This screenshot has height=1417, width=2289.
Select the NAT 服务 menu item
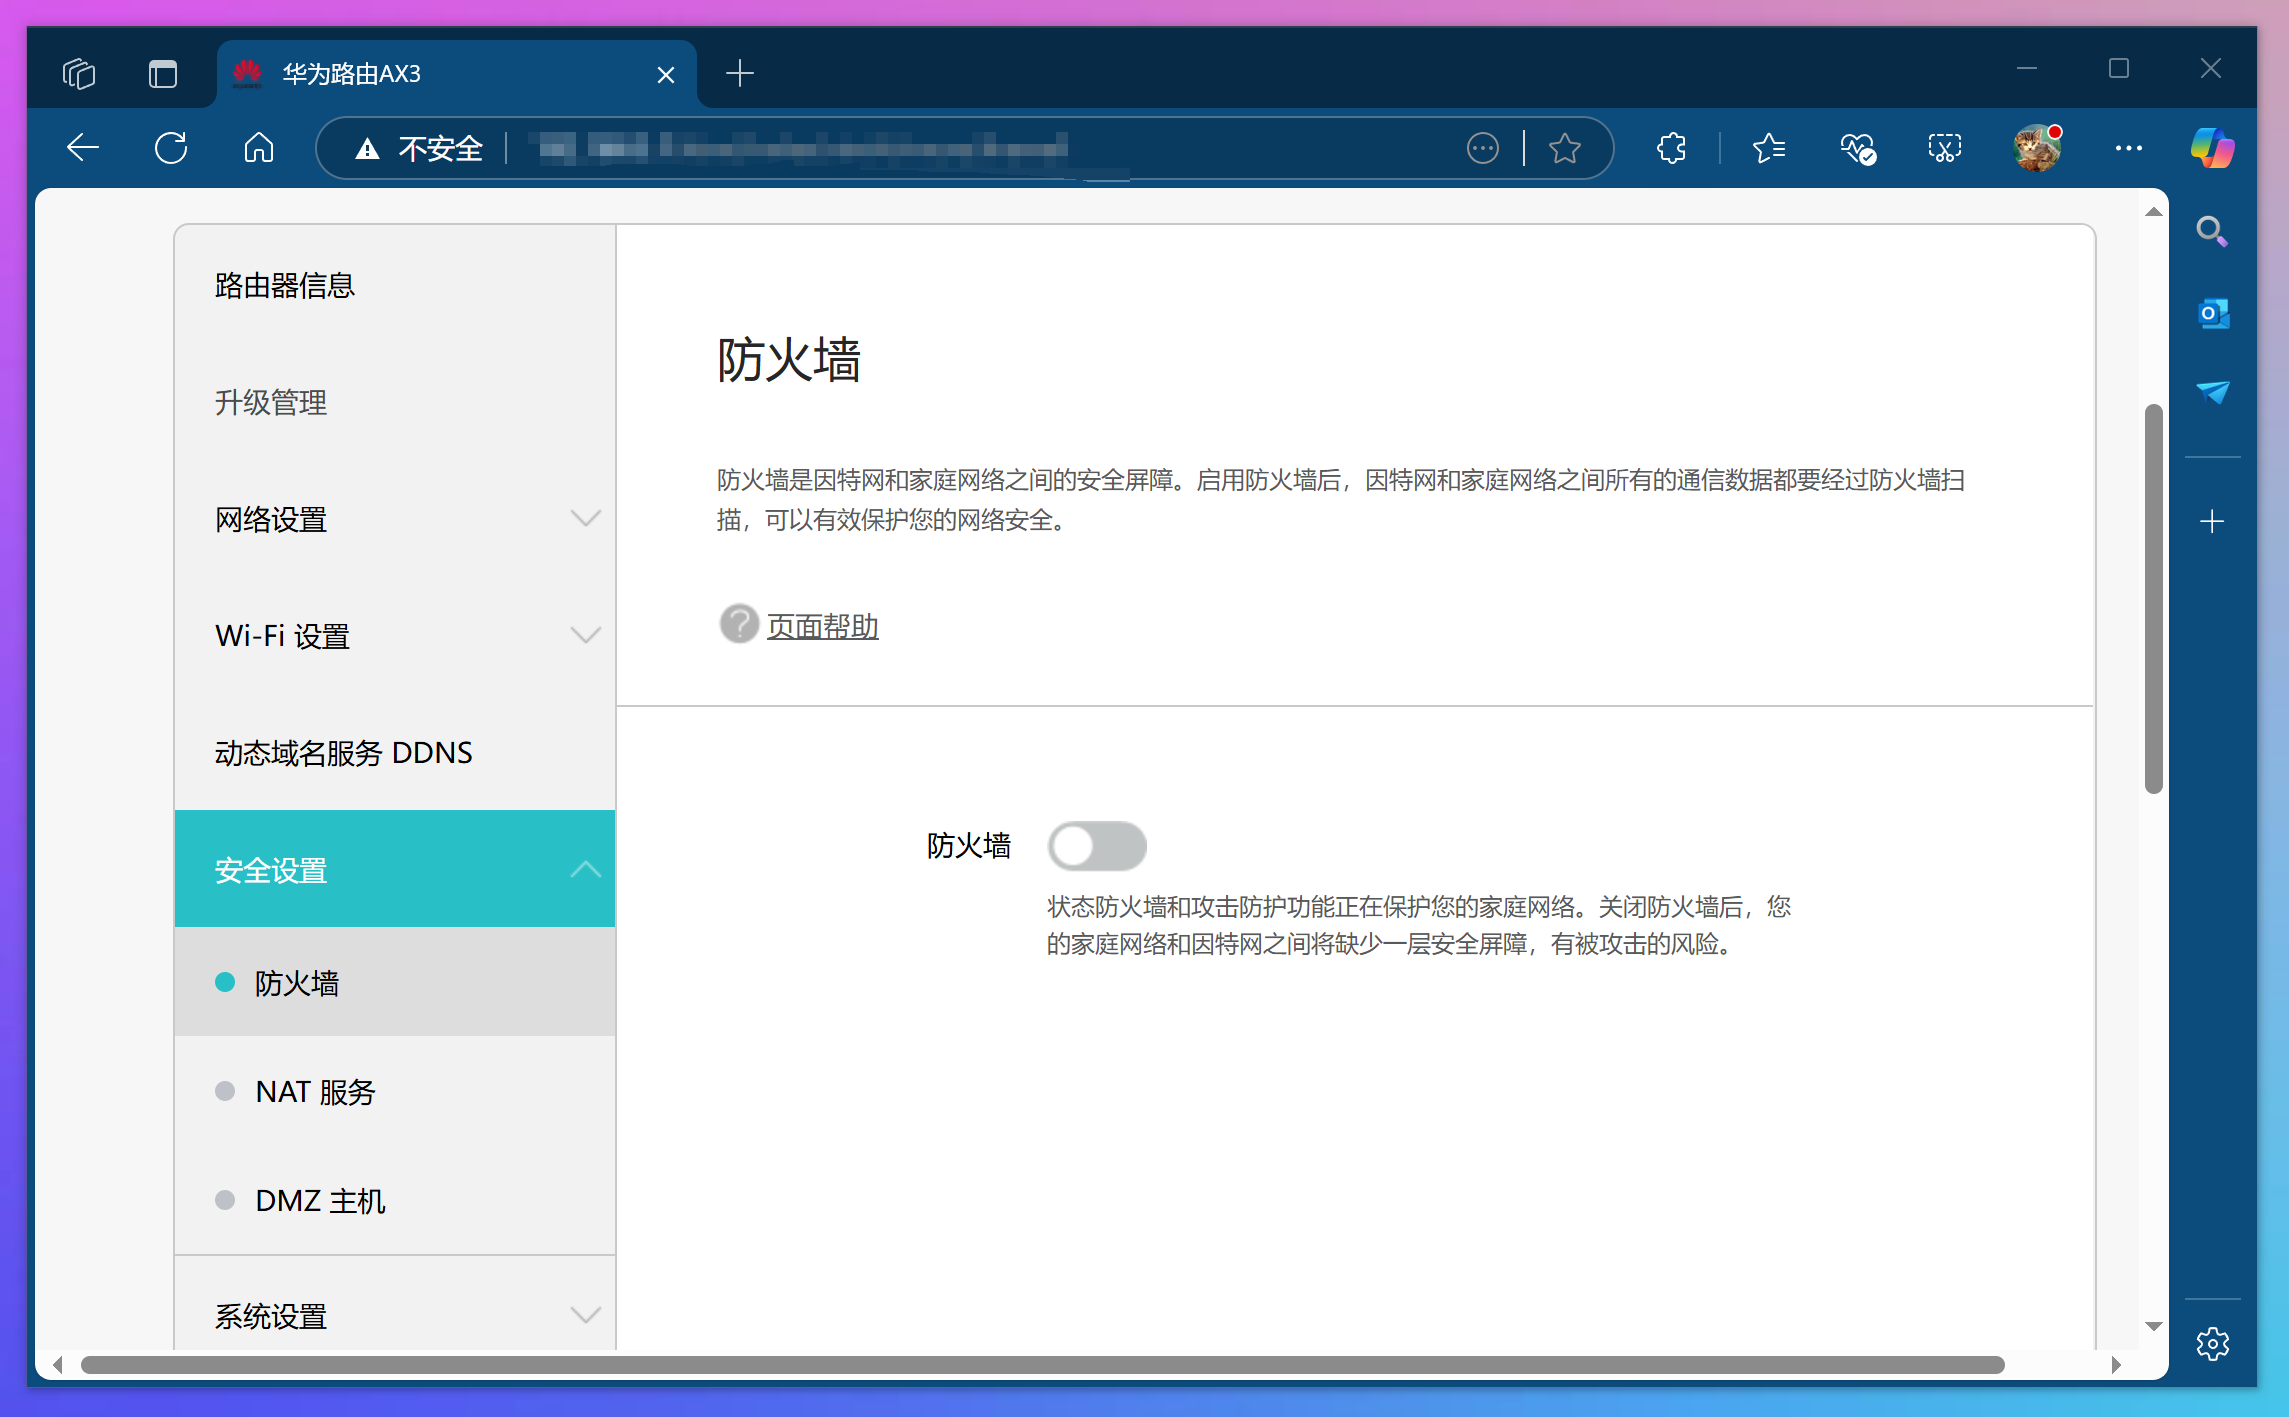315,1091
